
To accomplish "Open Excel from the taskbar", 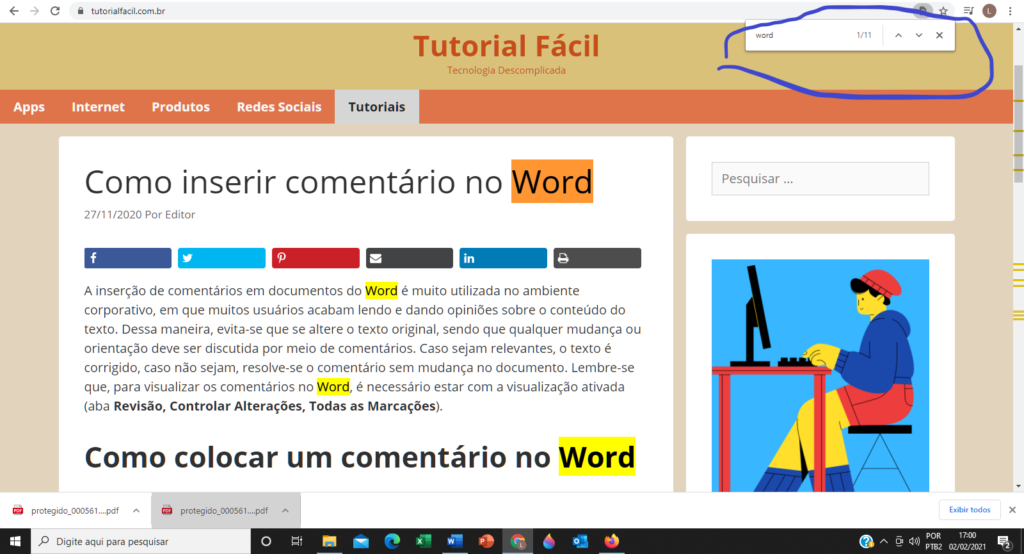I will pyautogui.click(x=423, y=541).
